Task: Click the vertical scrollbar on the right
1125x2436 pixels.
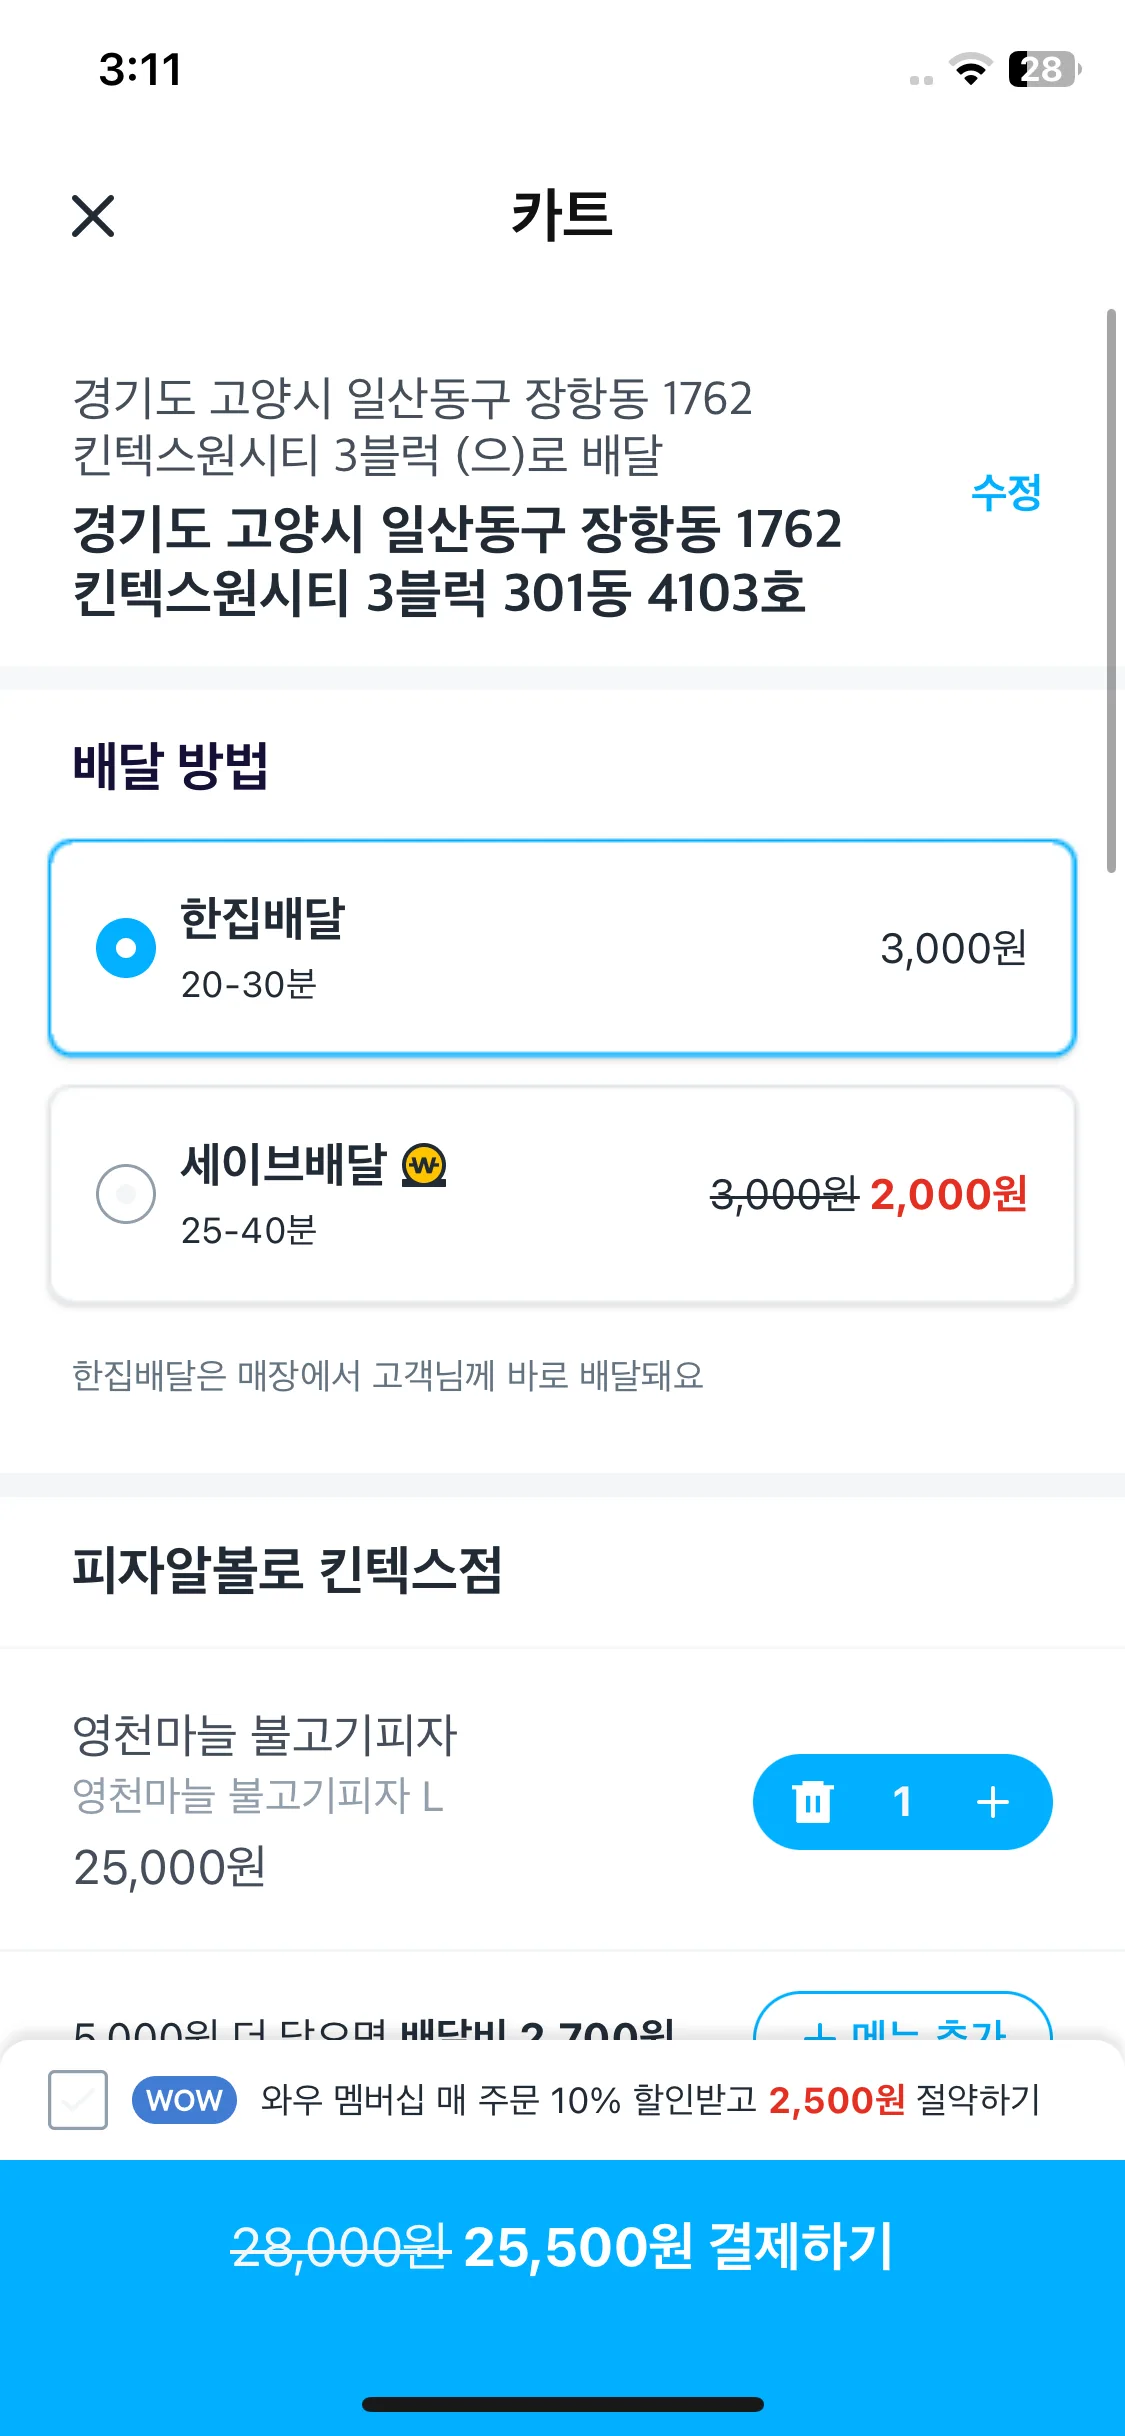Action: (1110, 590)
